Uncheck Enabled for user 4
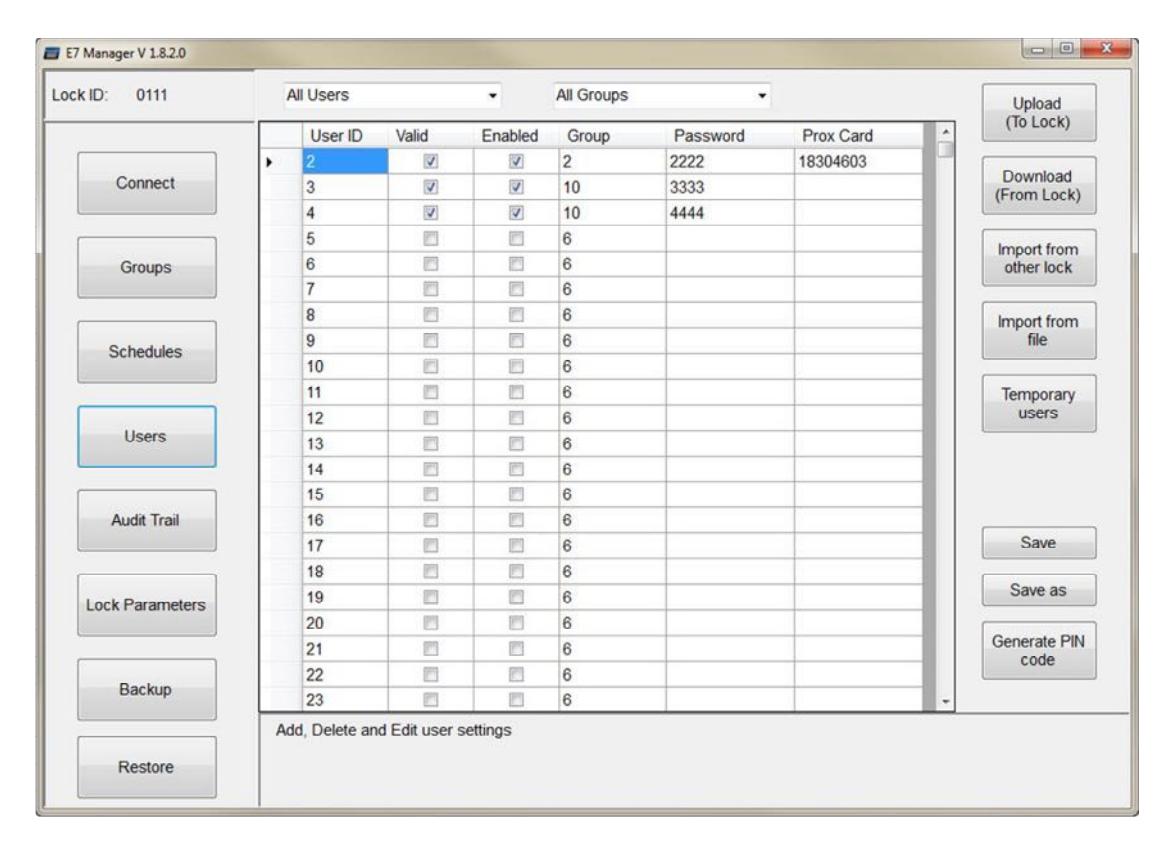 coord(516,213)
